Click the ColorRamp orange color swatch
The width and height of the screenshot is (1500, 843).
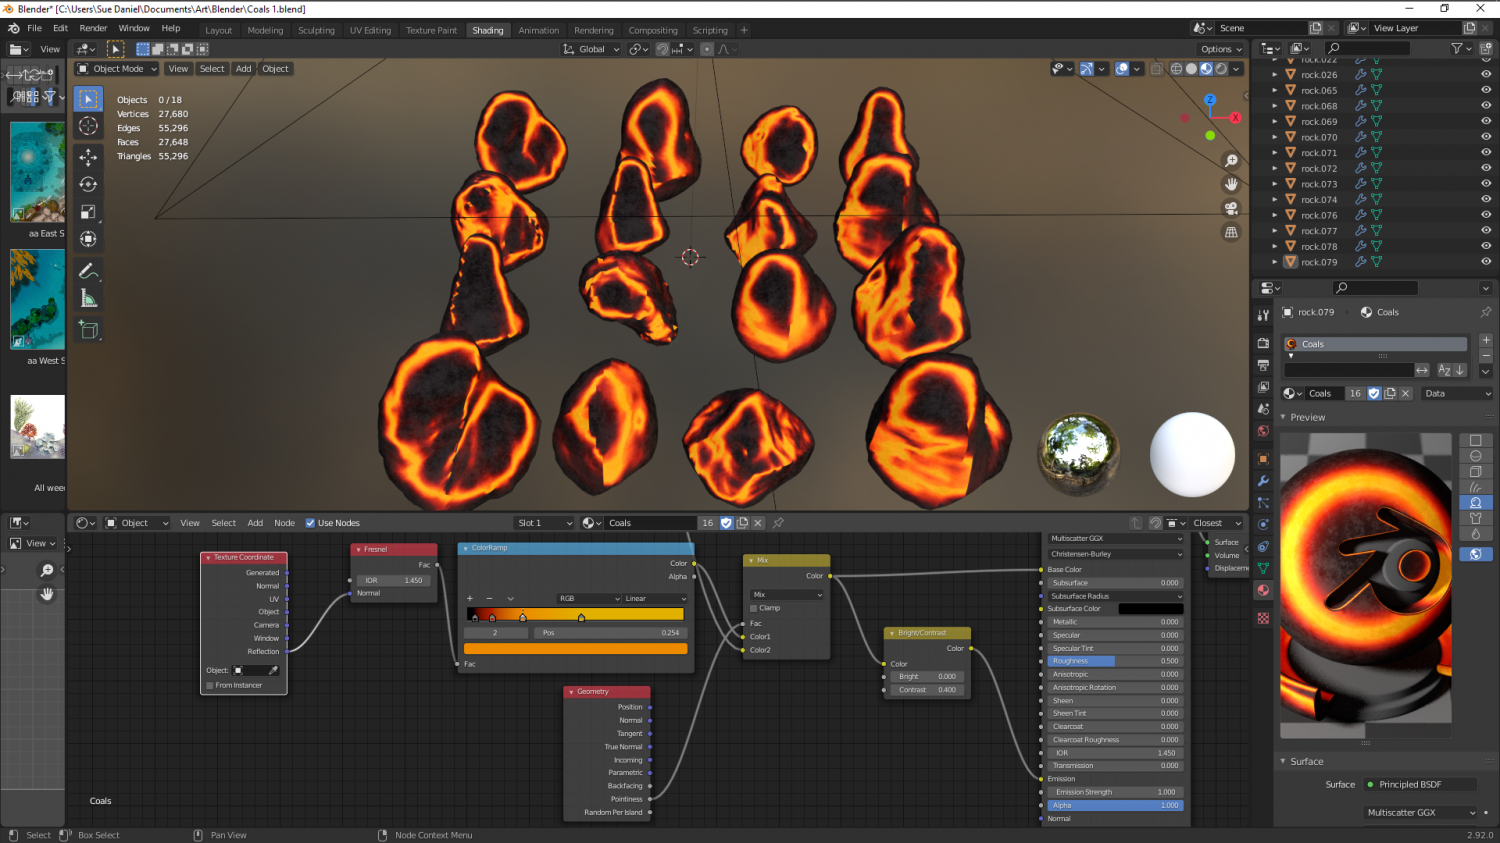click(x=575, y=649)
